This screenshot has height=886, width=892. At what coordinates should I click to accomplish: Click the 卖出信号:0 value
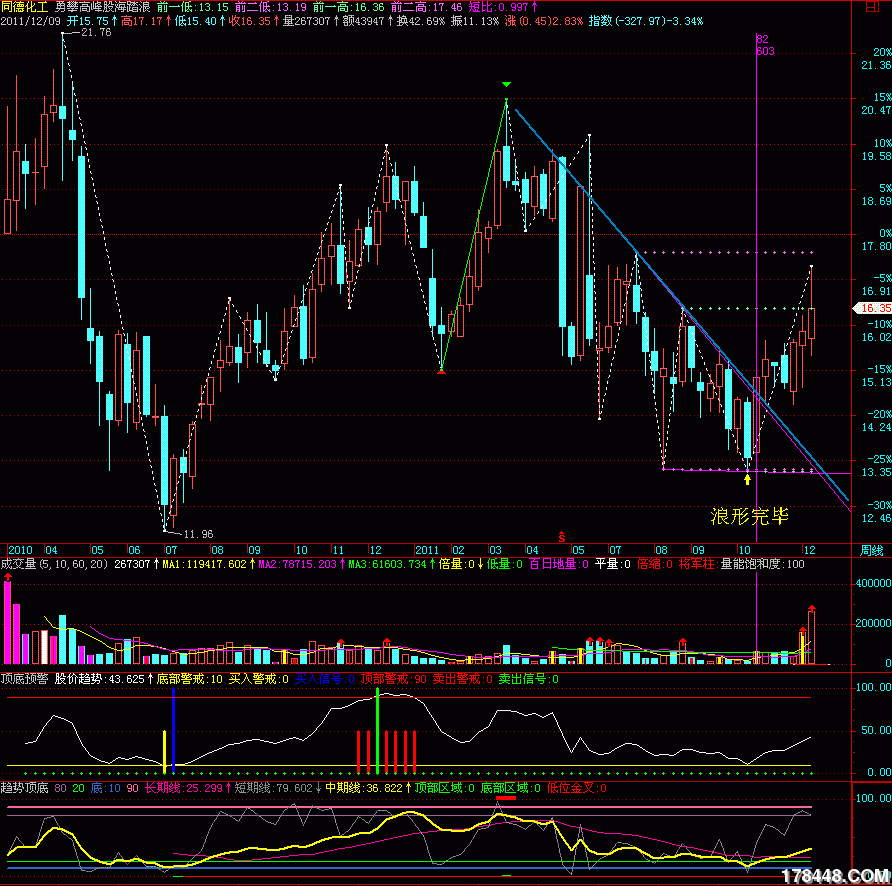(x=528, y=679)
